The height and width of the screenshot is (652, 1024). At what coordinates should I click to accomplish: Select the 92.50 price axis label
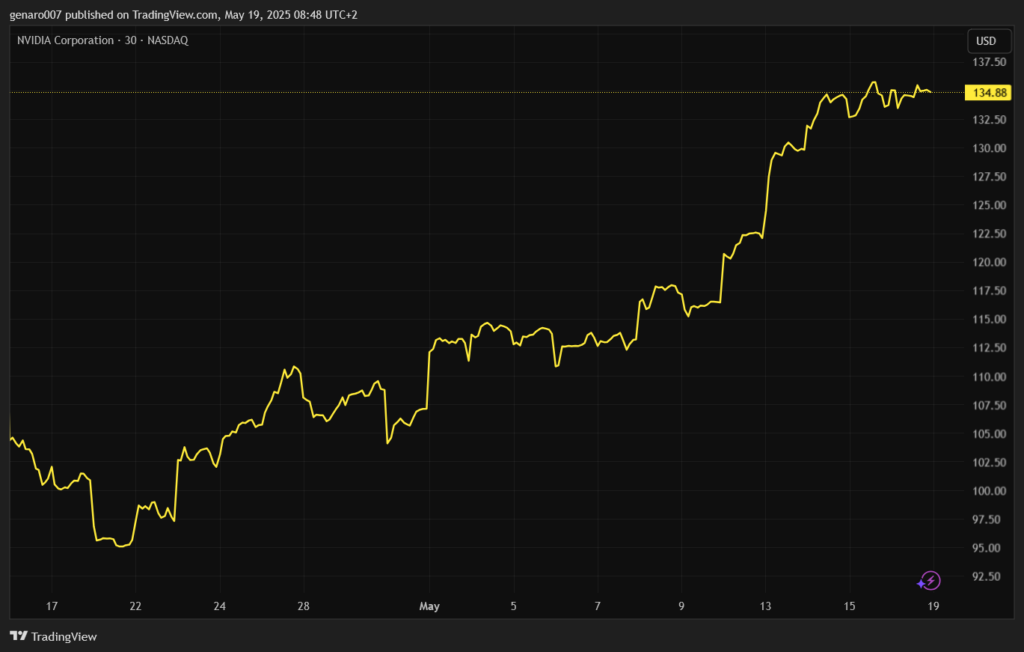pyautogui.click(x=988, y=577)
